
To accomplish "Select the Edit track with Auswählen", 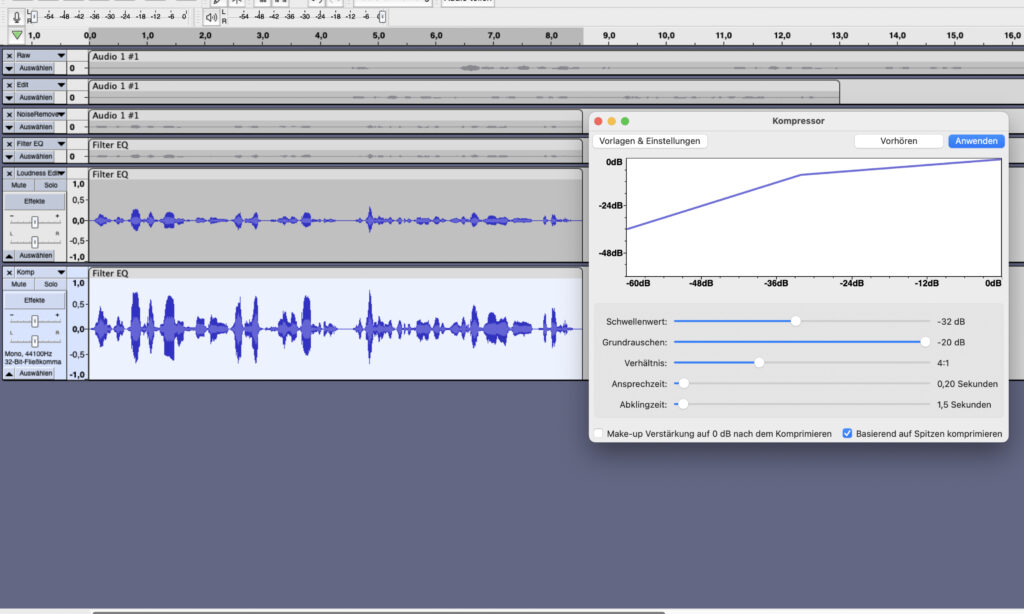I will (x=36, y=97).
